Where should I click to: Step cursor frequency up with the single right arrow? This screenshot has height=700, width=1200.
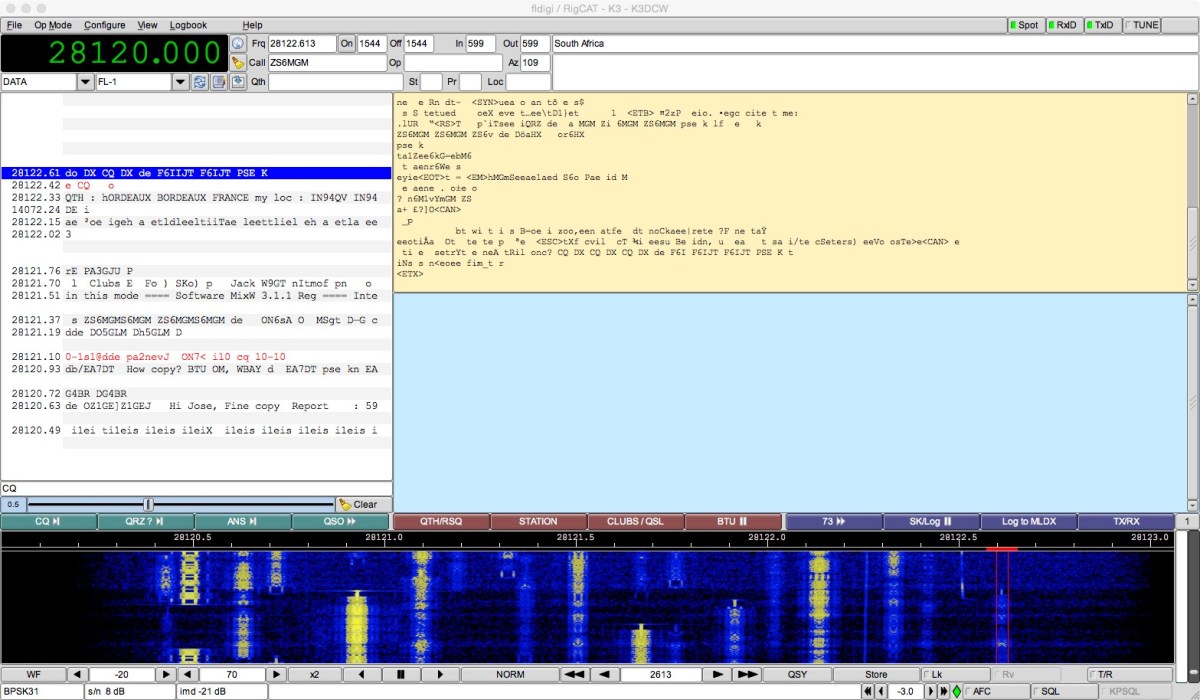[x=717, y=674]
